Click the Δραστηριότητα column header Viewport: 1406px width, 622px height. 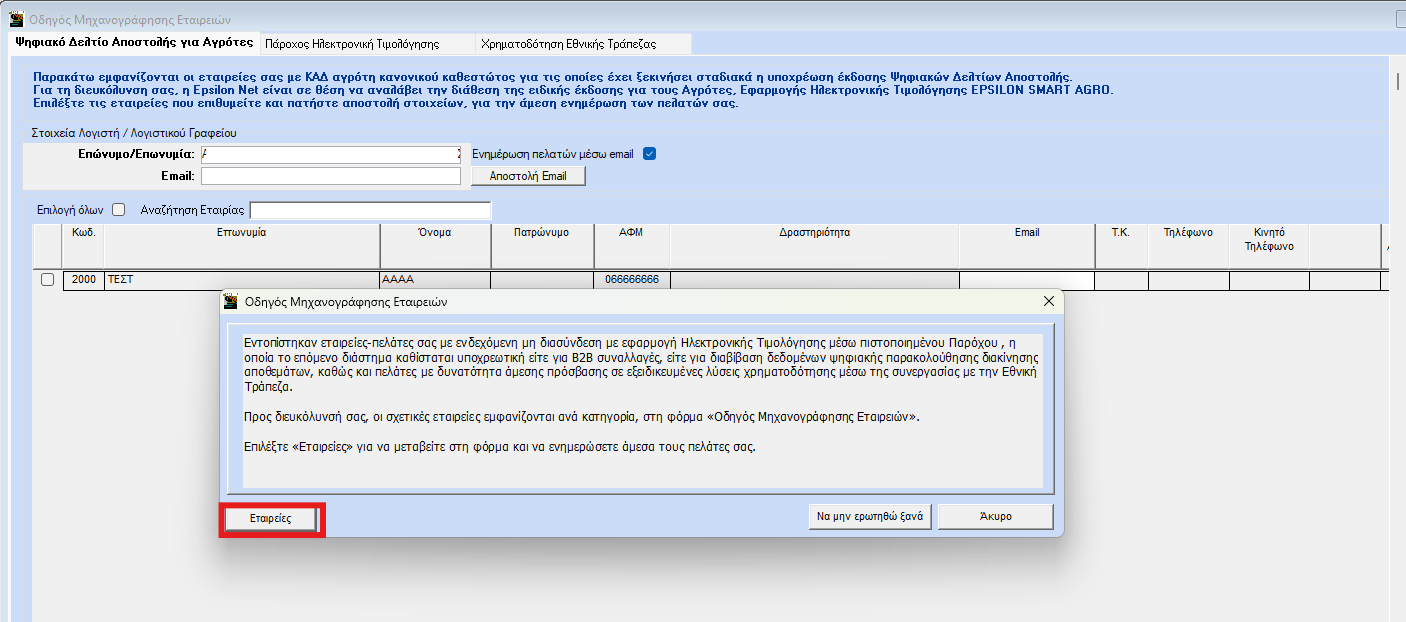tap(814, 233)
